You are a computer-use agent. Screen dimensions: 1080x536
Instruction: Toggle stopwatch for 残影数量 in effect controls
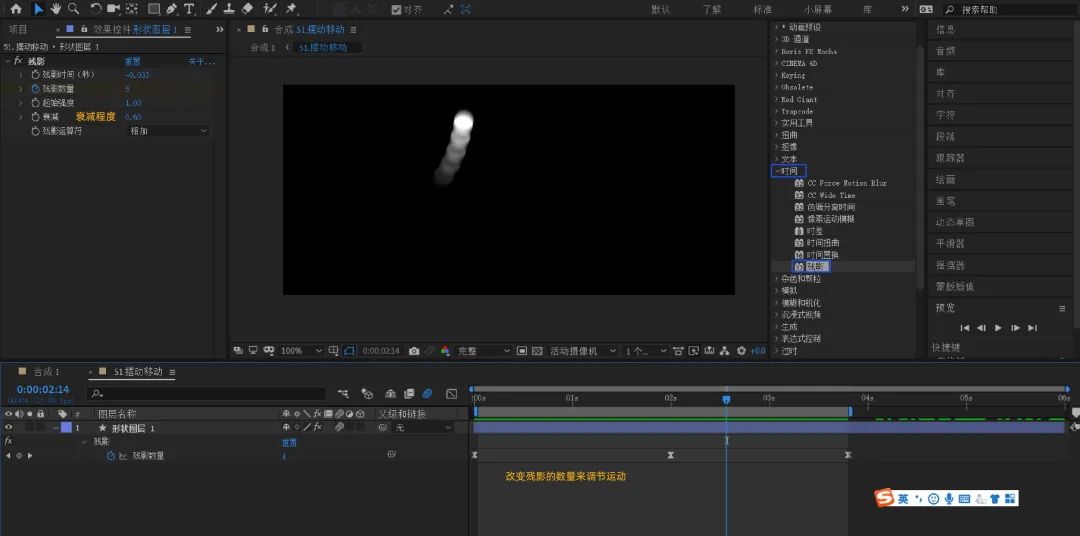pyautogui.click(x=36, y=89)
